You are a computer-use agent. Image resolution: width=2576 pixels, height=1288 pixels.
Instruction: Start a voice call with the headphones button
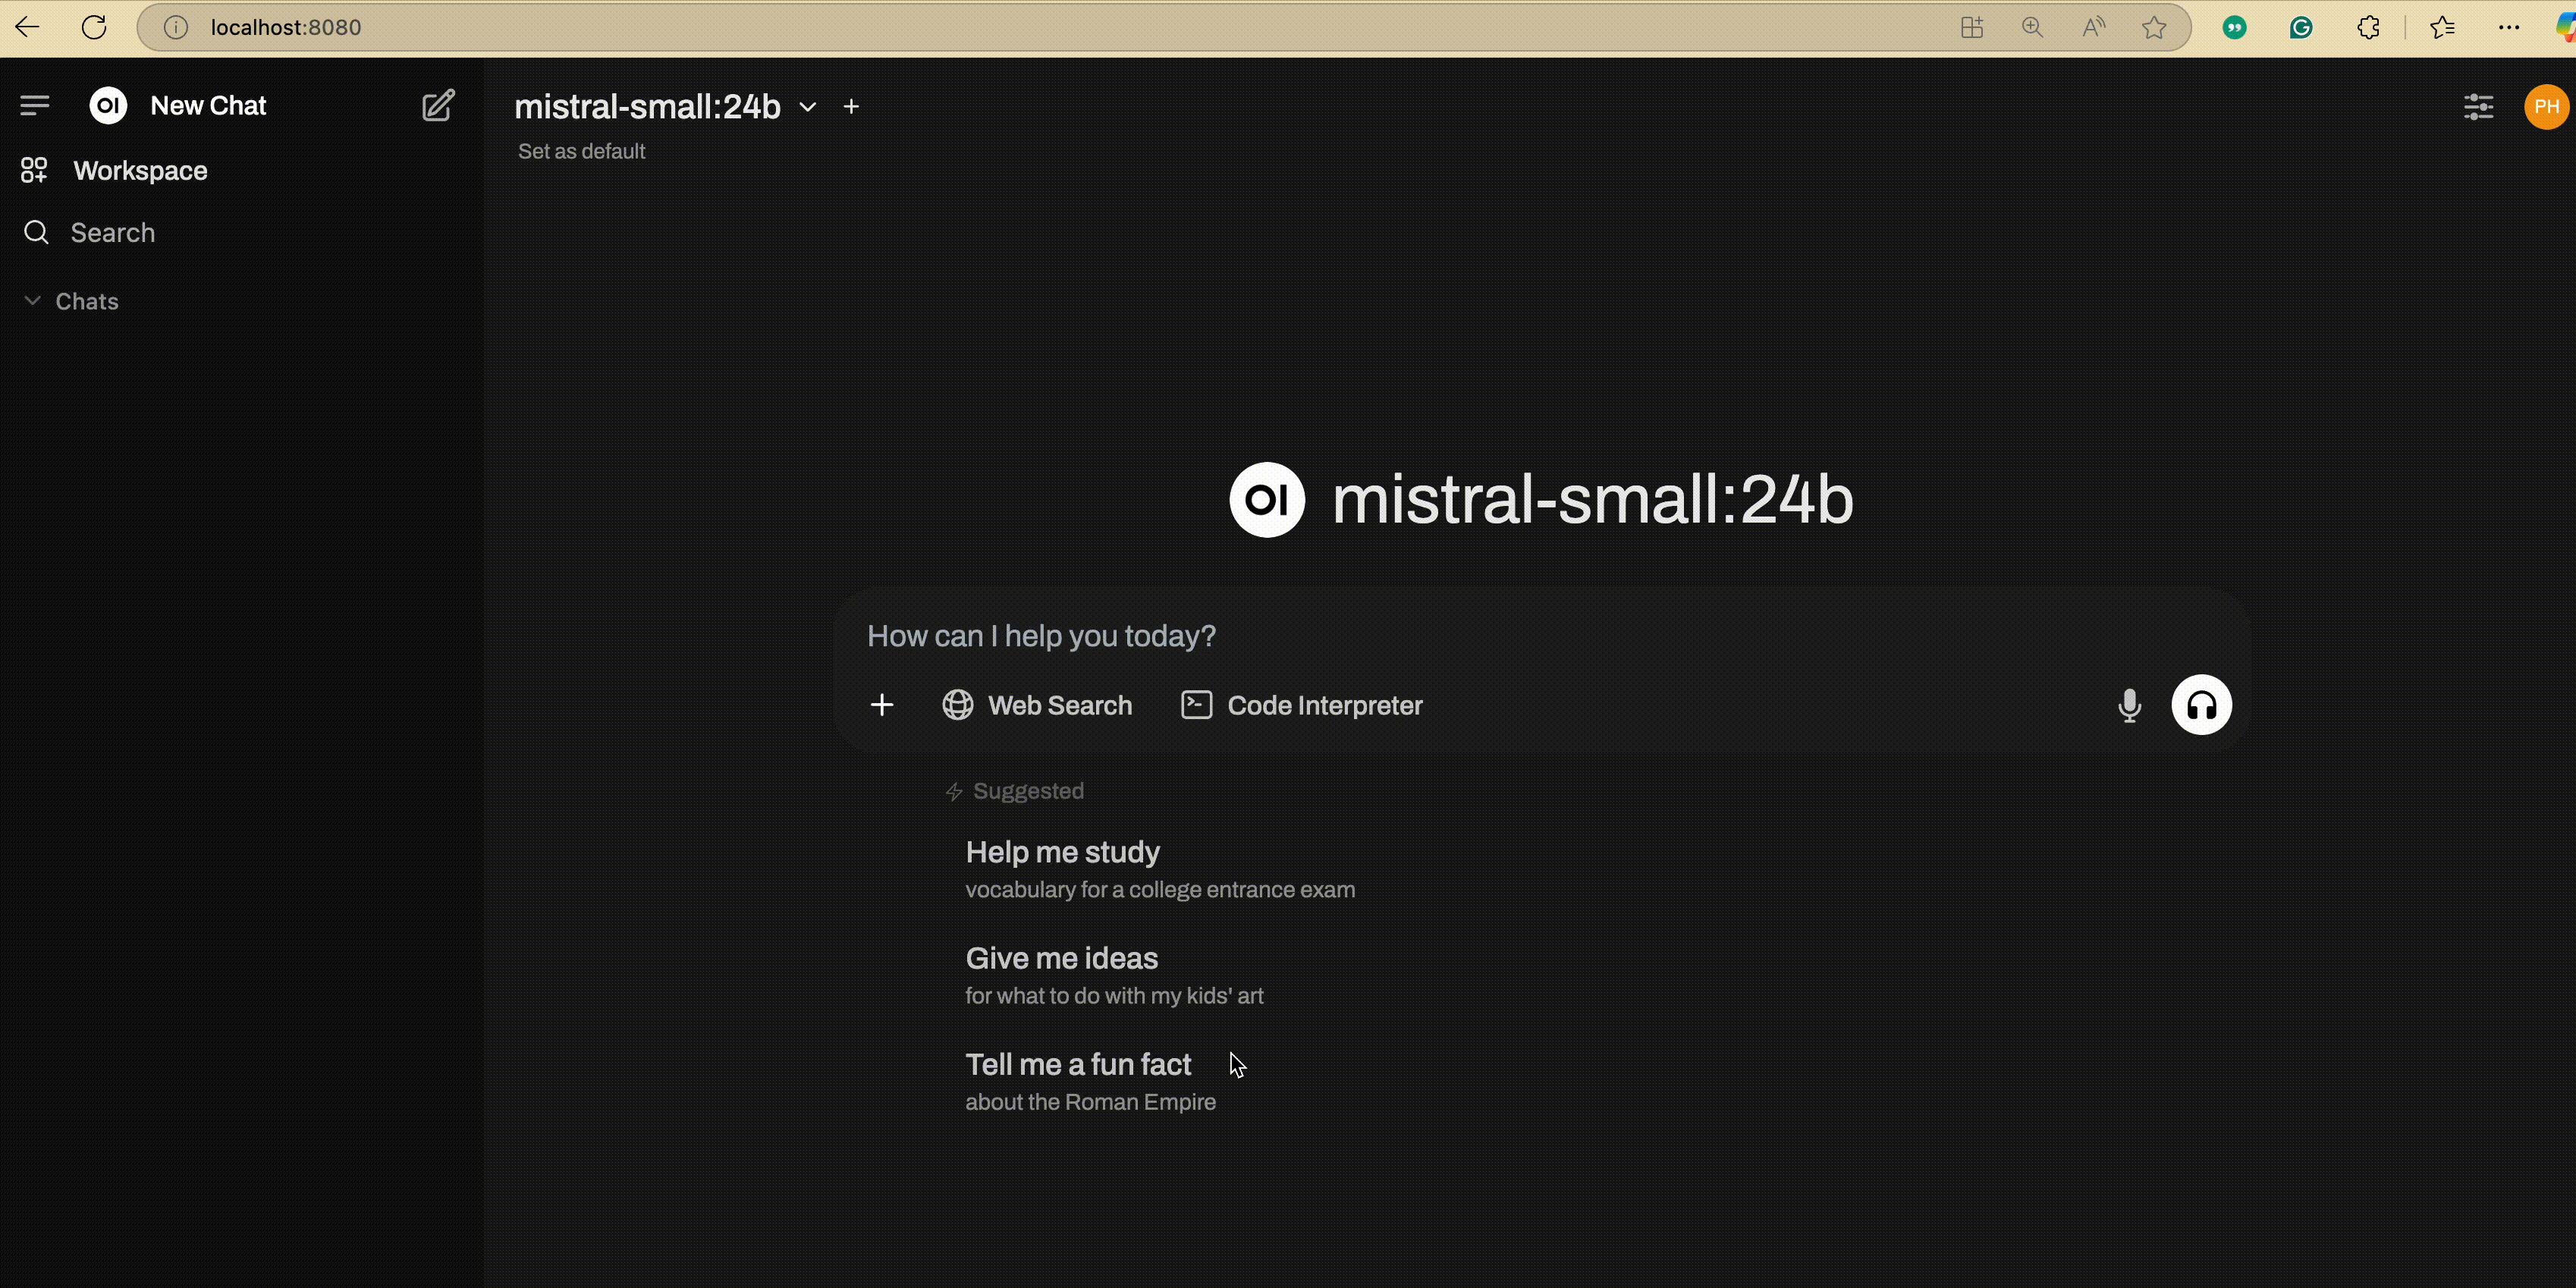pyautogui.click(x=2201, y=705)
